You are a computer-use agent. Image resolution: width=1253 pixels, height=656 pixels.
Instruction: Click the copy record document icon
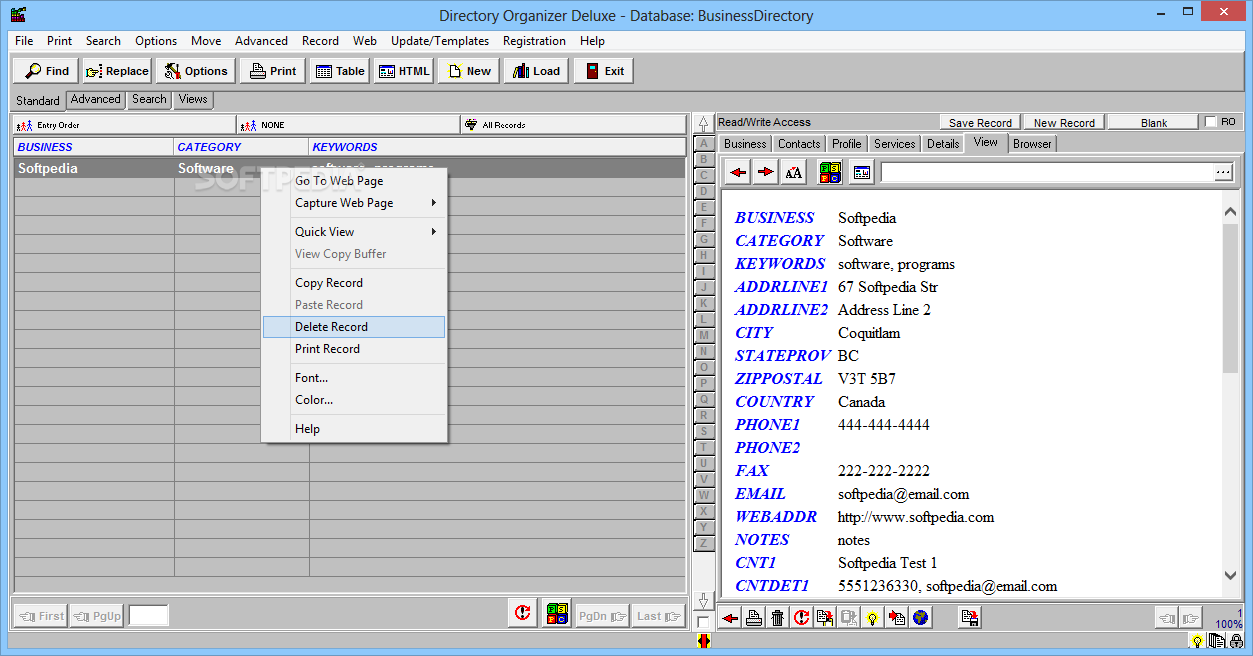click(825, 618)
